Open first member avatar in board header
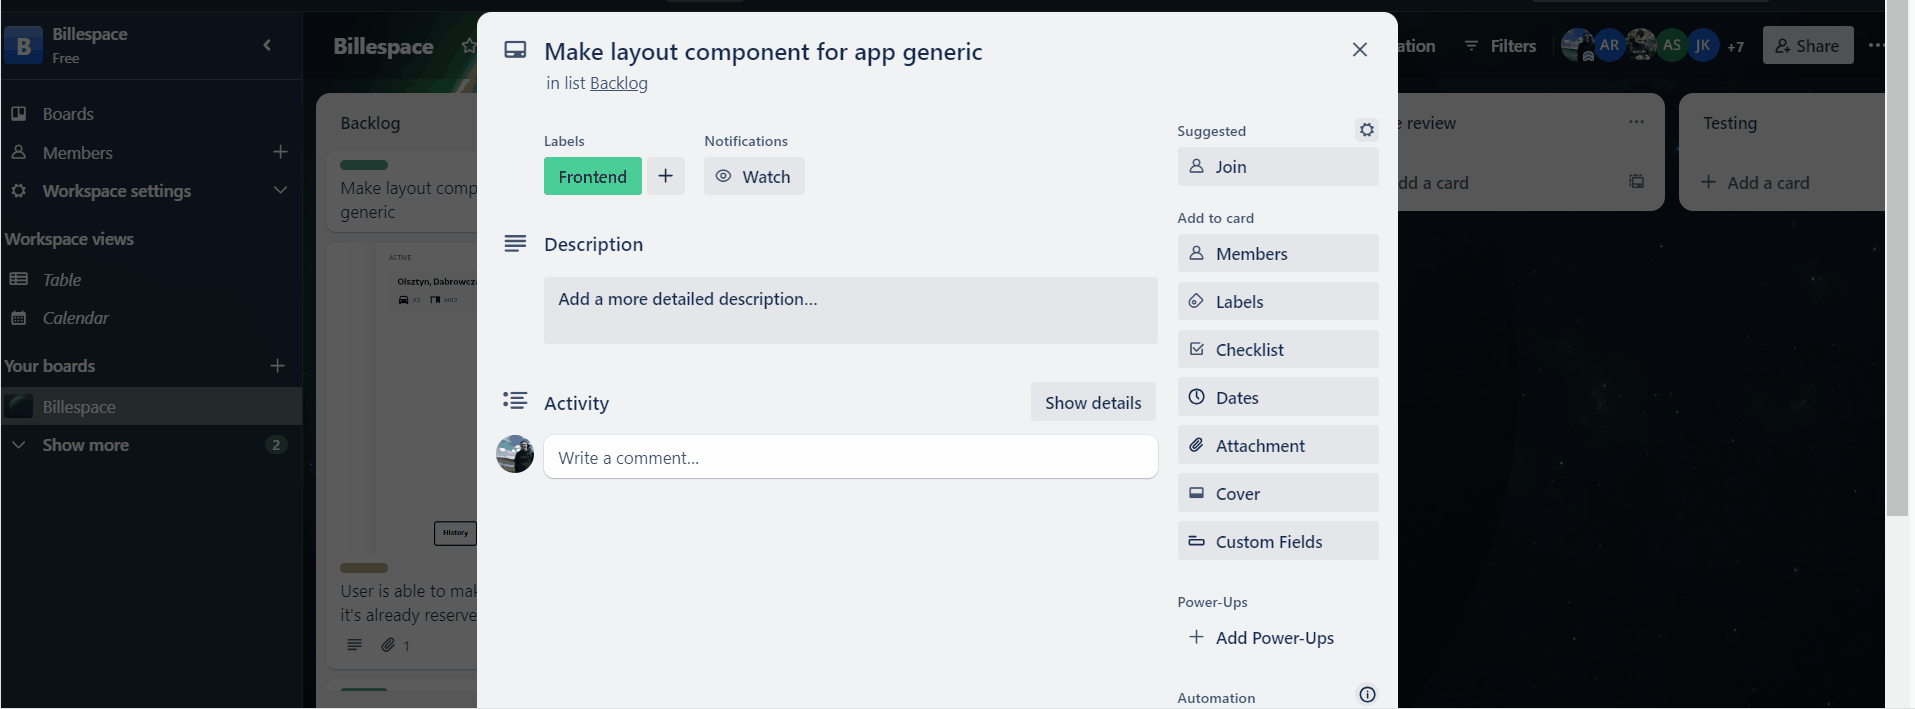1915x709 pixels. (1577, 45)
